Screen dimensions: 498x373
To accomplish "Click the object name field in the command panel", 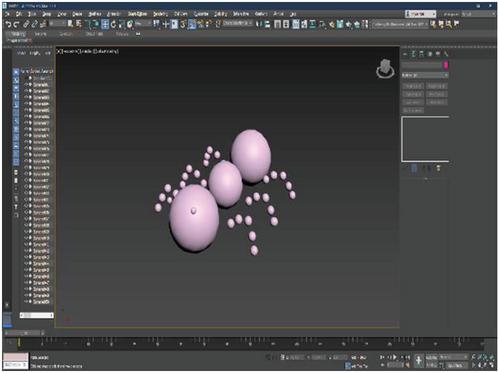I will [421, 65].
